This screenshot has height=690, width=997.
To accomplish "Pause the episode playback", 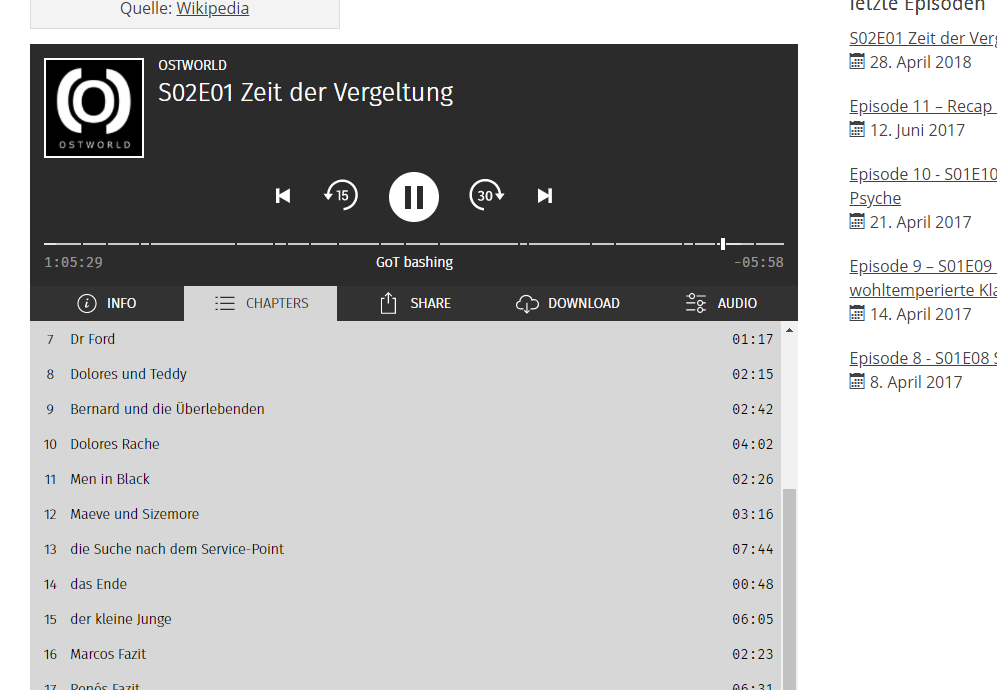I will [x=414, y=197].
